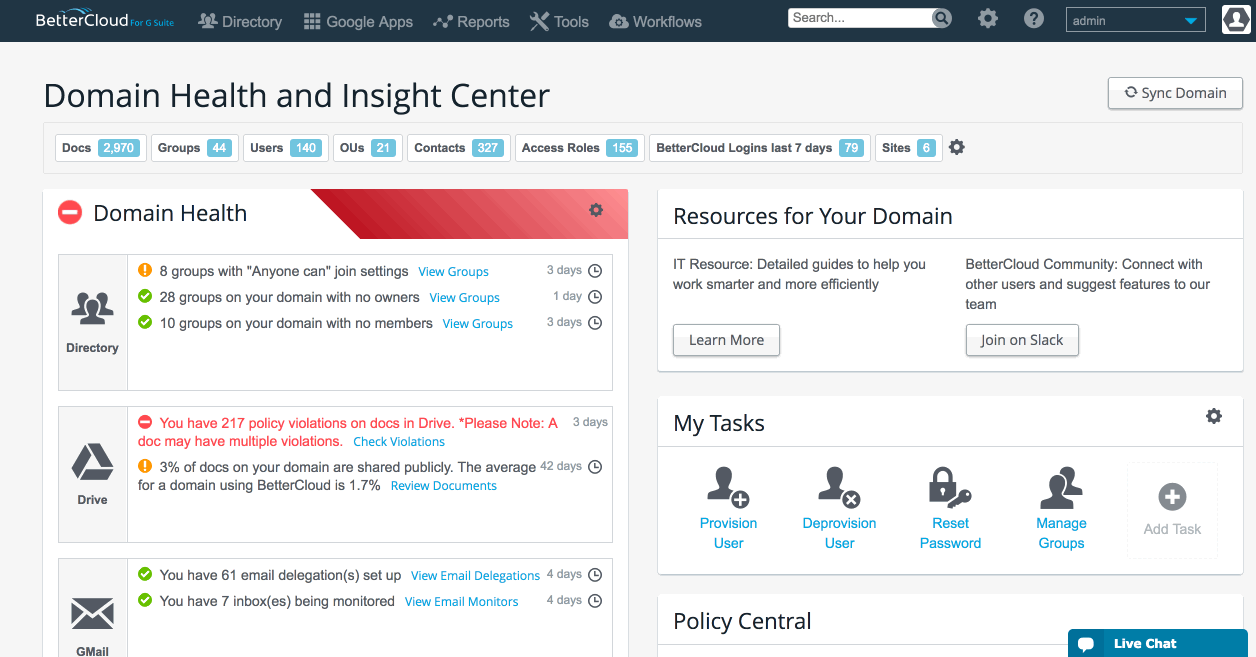Expand the admin account dropdown

click(1135, 20)
